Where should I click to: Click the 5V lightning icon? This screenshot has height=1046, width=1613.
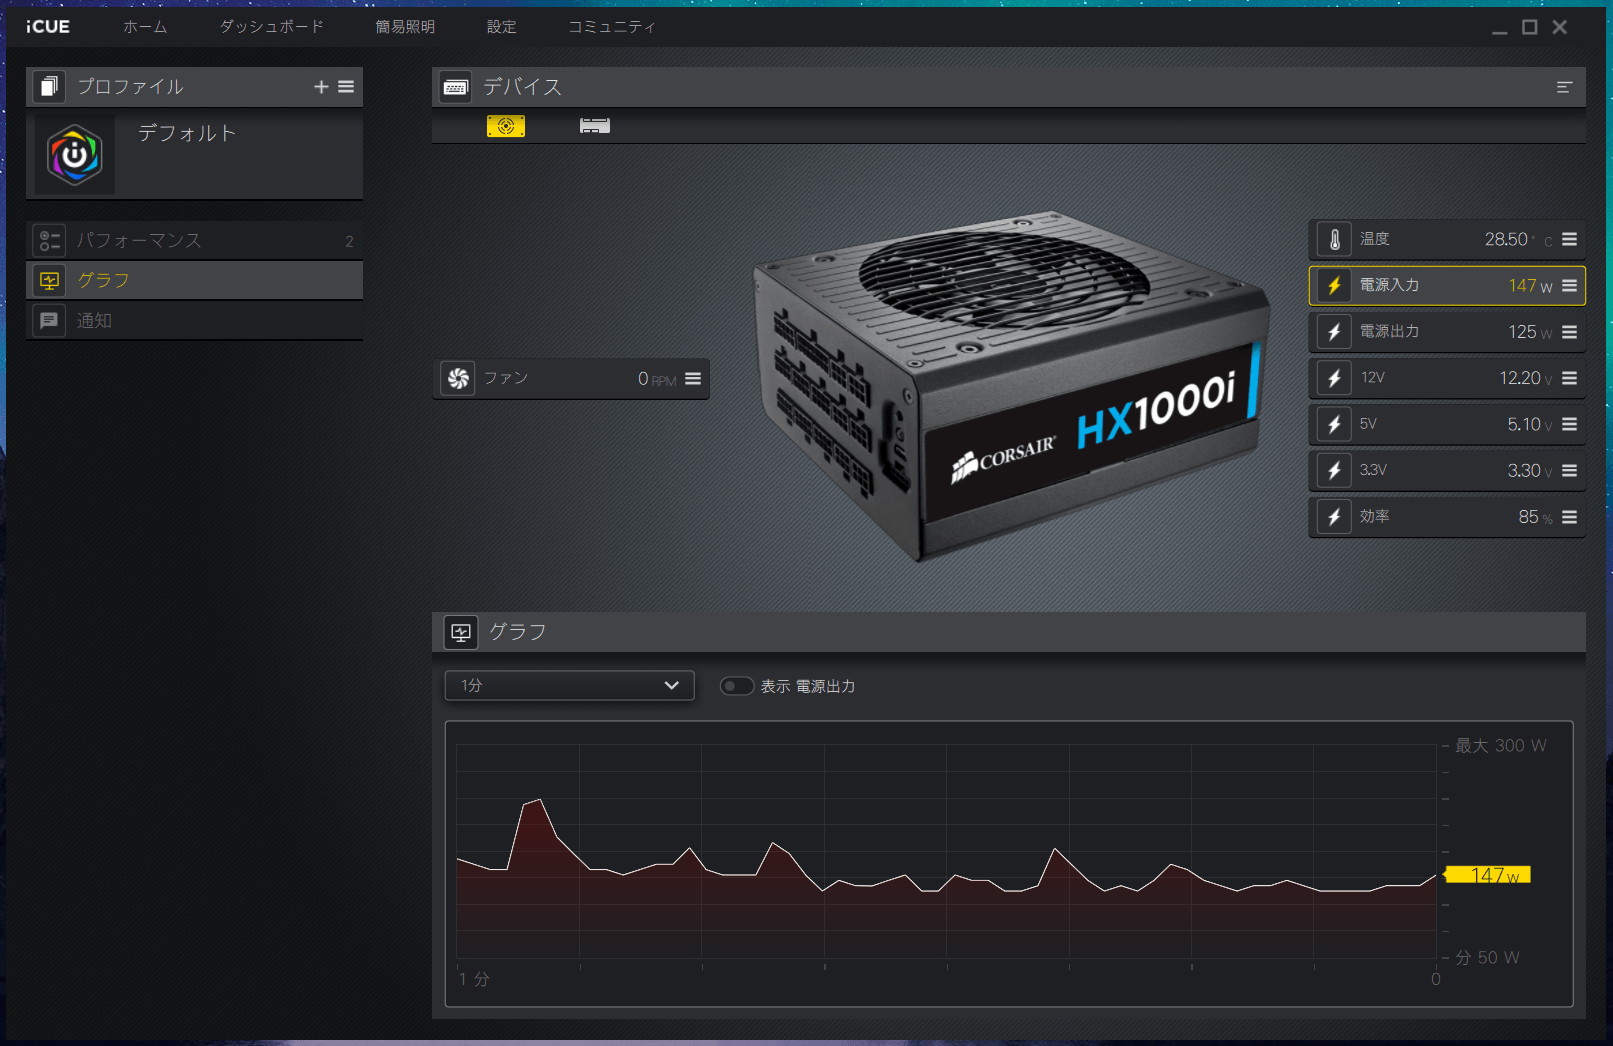(x=1334, y=424)
